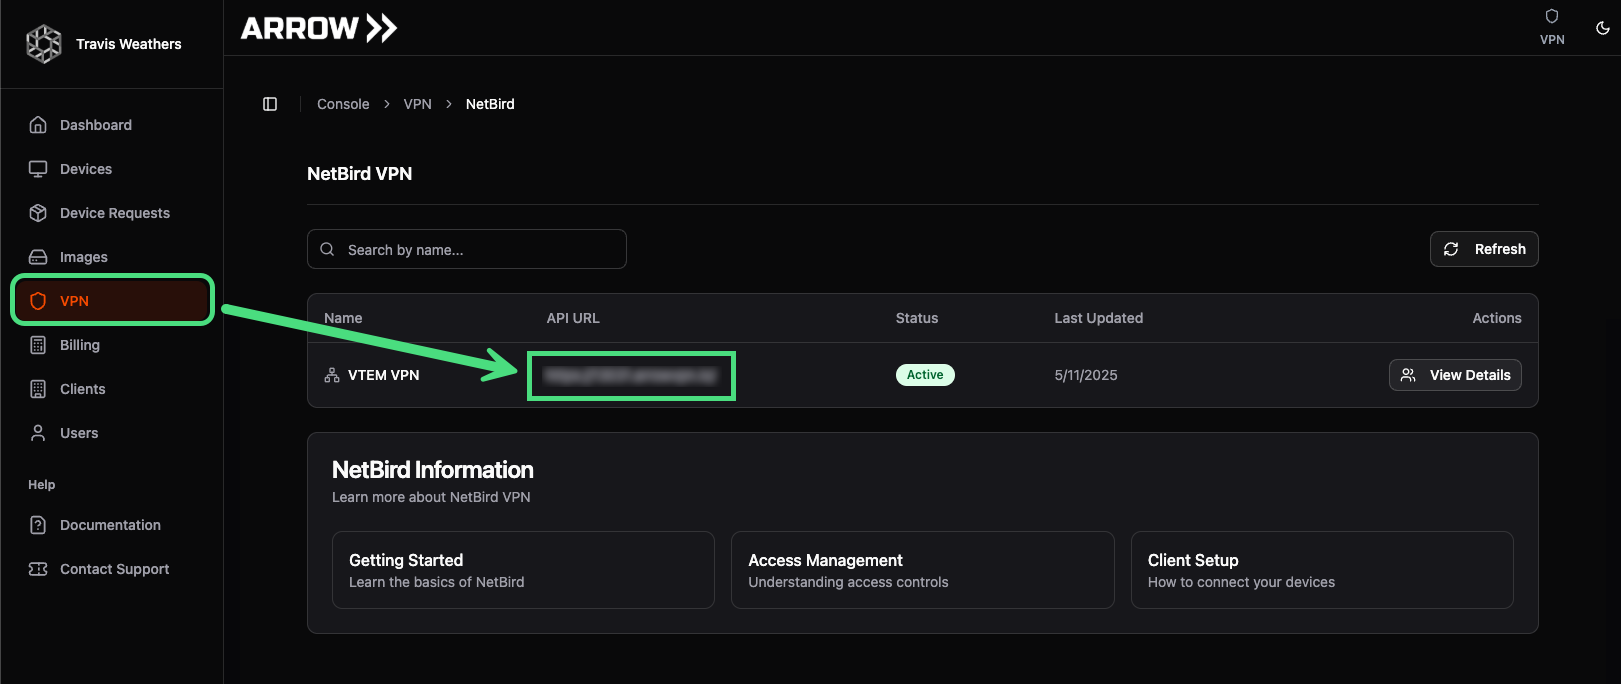Open the Devices sidebar item
This screenshot has height=684, width=1621.
point(111,169)
